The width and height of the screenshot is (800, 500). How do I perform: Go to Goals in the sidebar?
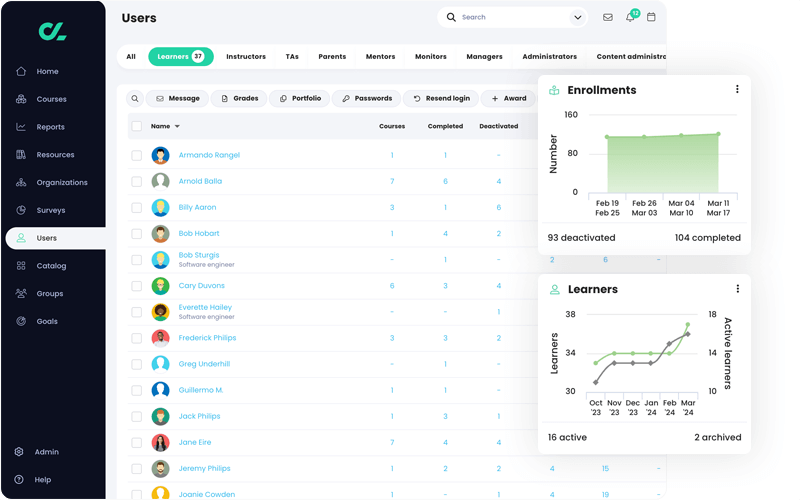tap(47, 322)
